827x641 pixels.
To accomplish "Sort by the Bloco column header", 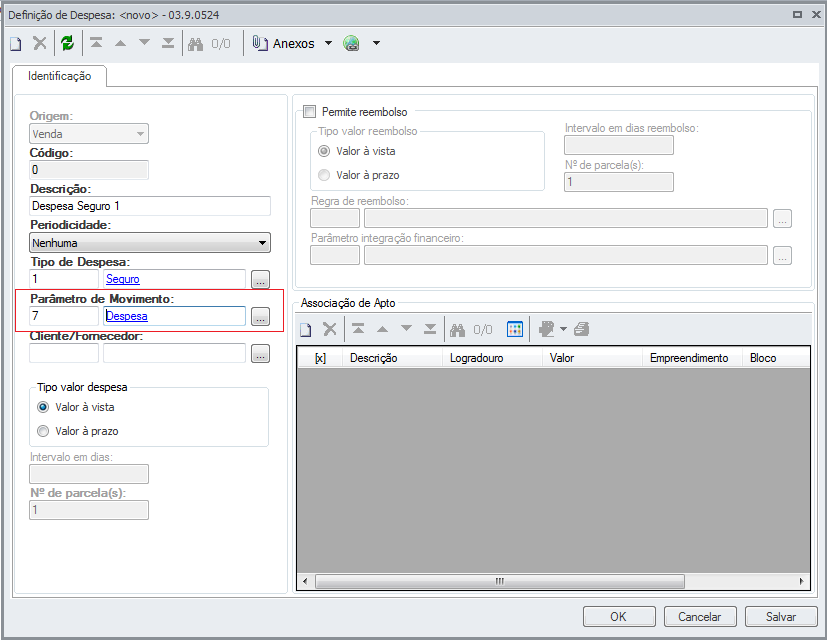I will coord(776,358).
